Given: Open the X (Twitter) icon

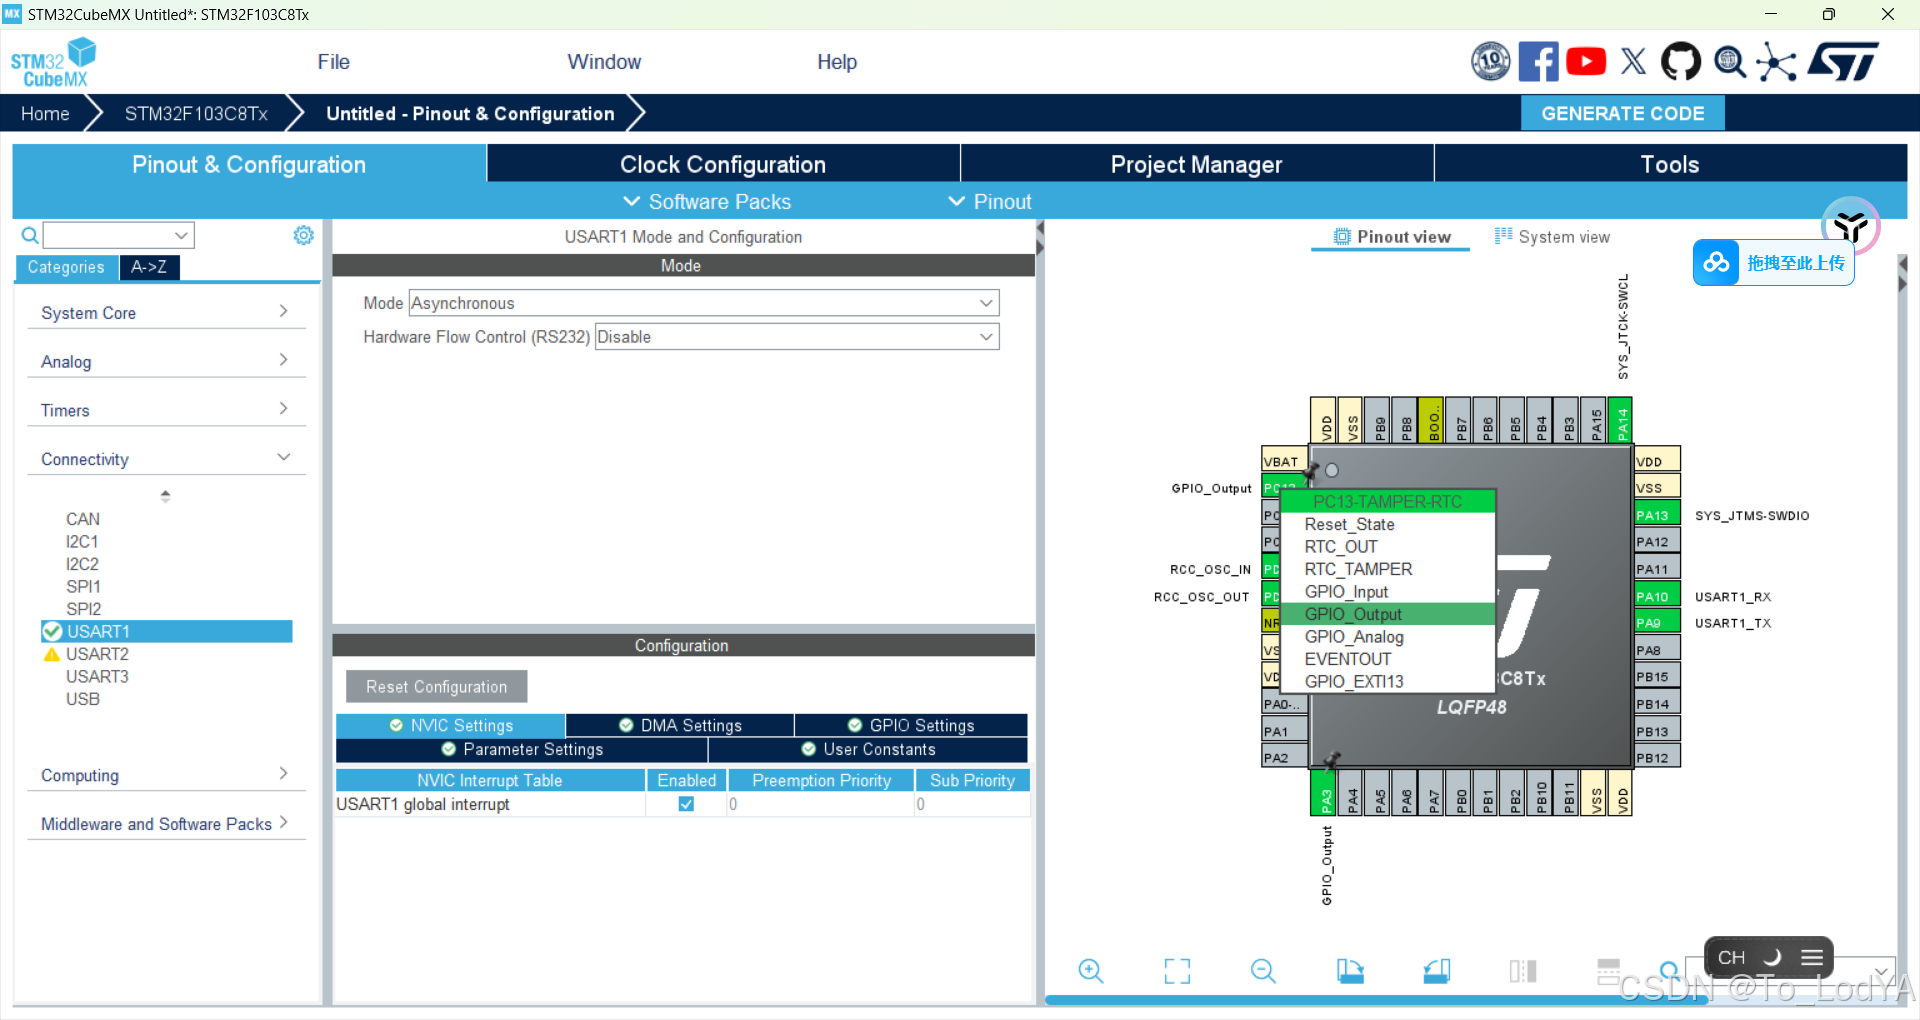Looking at the screenshot, I should (x=1633, y=62).
